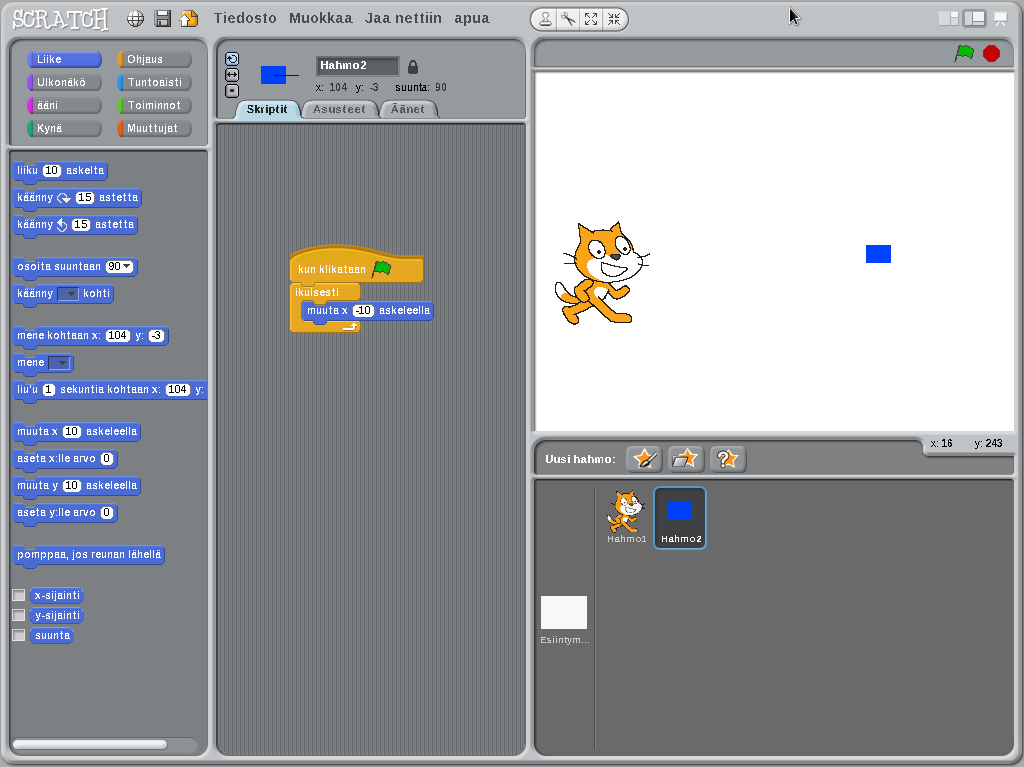
Task: Click the steps value in liiku askelta block
Action: 52,171
